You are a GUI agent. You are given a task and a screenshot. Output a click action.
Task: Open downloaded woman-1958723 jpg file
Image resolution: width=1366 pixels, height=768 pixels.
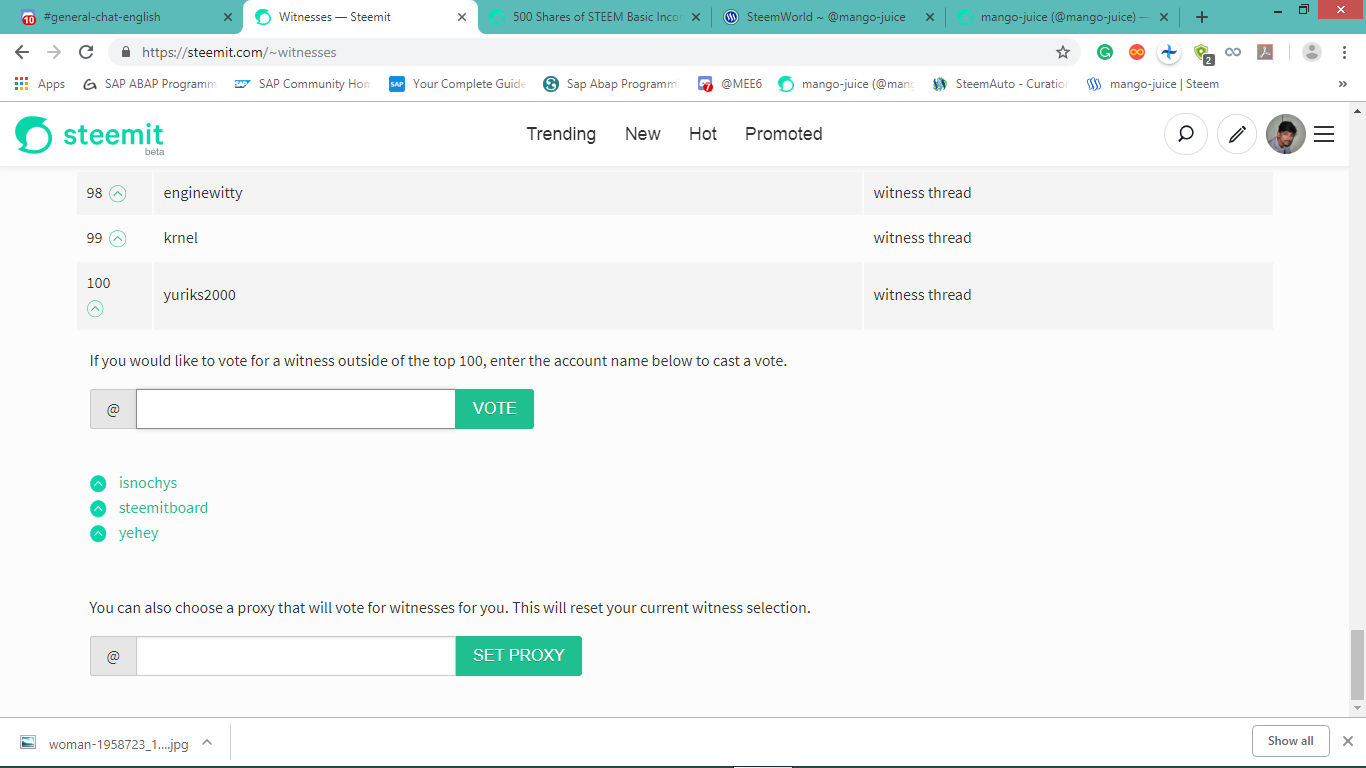coord(105,743)
